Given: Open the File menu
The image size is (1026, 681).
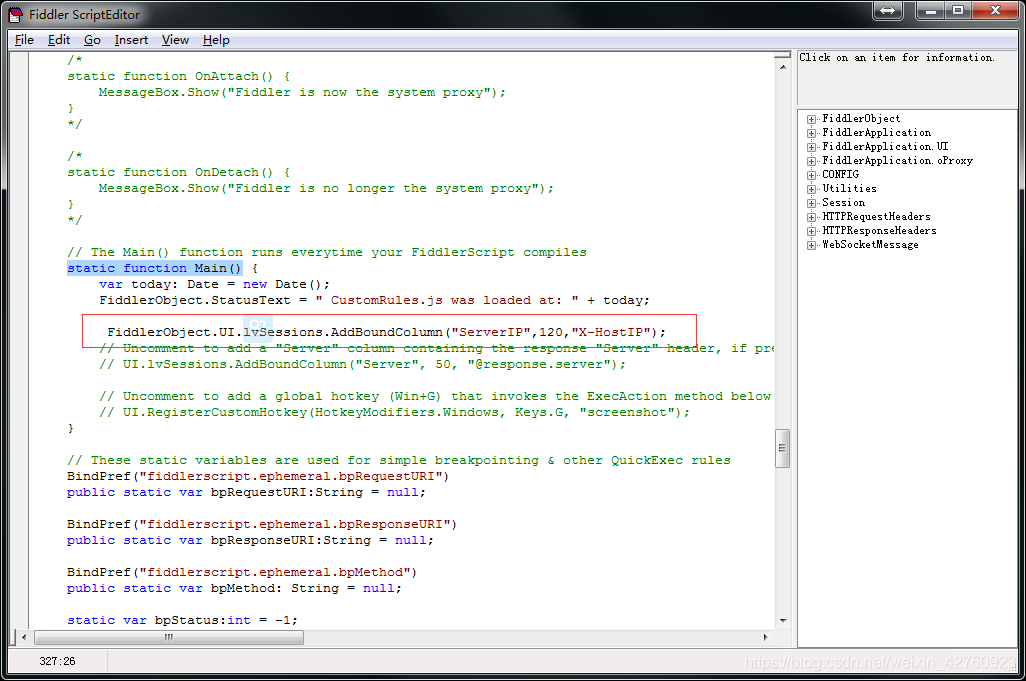Looking at the screenshot, I should click(x=24, y=40).
